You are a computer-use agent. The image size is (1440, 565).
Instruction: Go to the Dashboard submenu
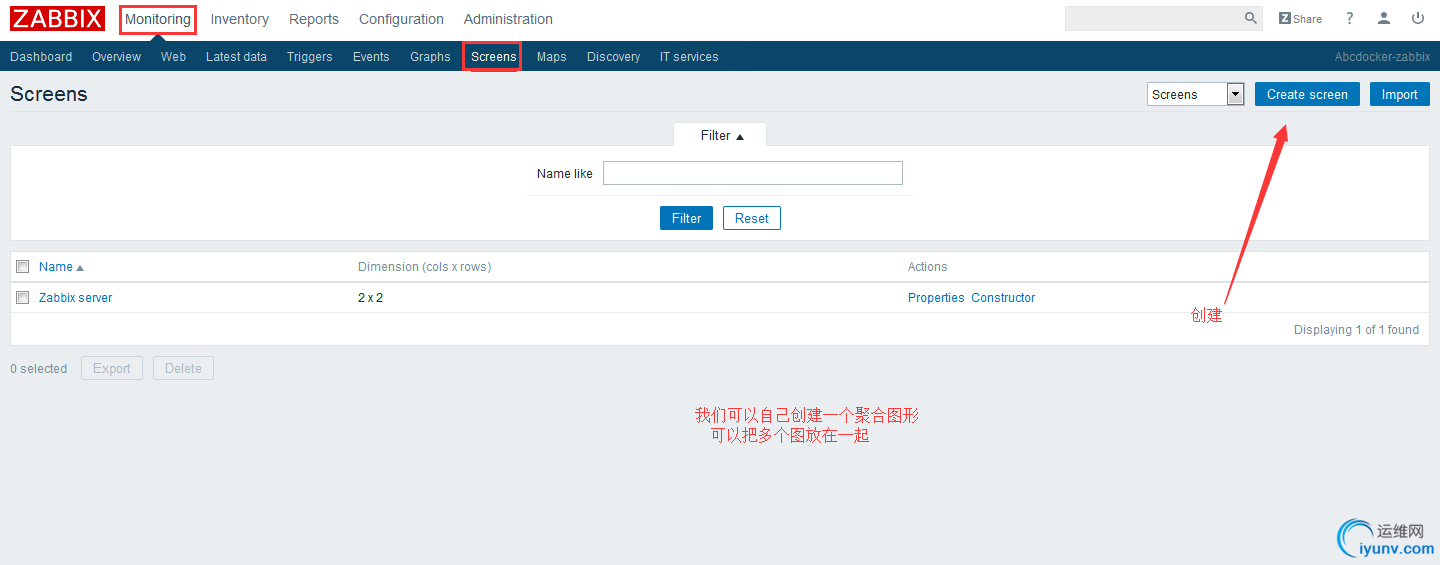pyautogui.click(x=41, y=57)
